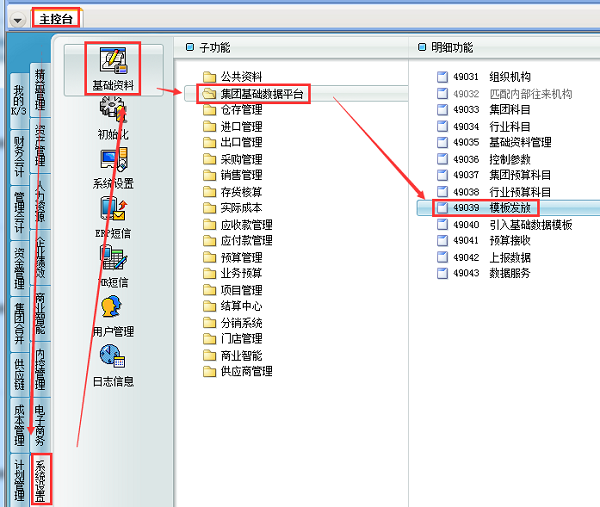Select the 存货核算 folder icon
Image resolution: width=600 pixels, height=507 pixels.
coord(209,191)
